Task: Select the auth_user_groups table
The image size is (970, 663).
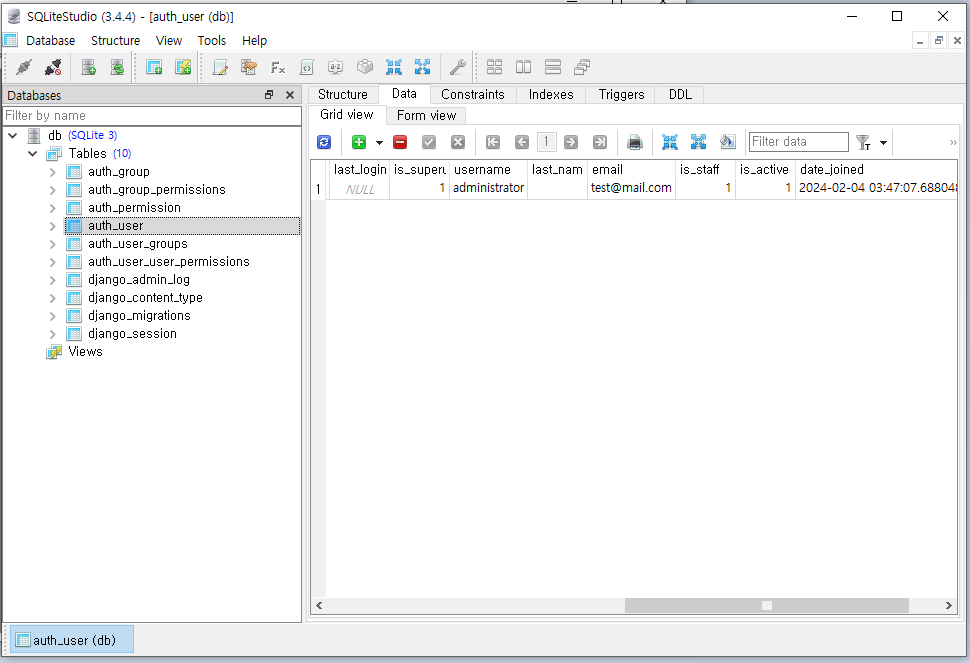Action: 137,244
